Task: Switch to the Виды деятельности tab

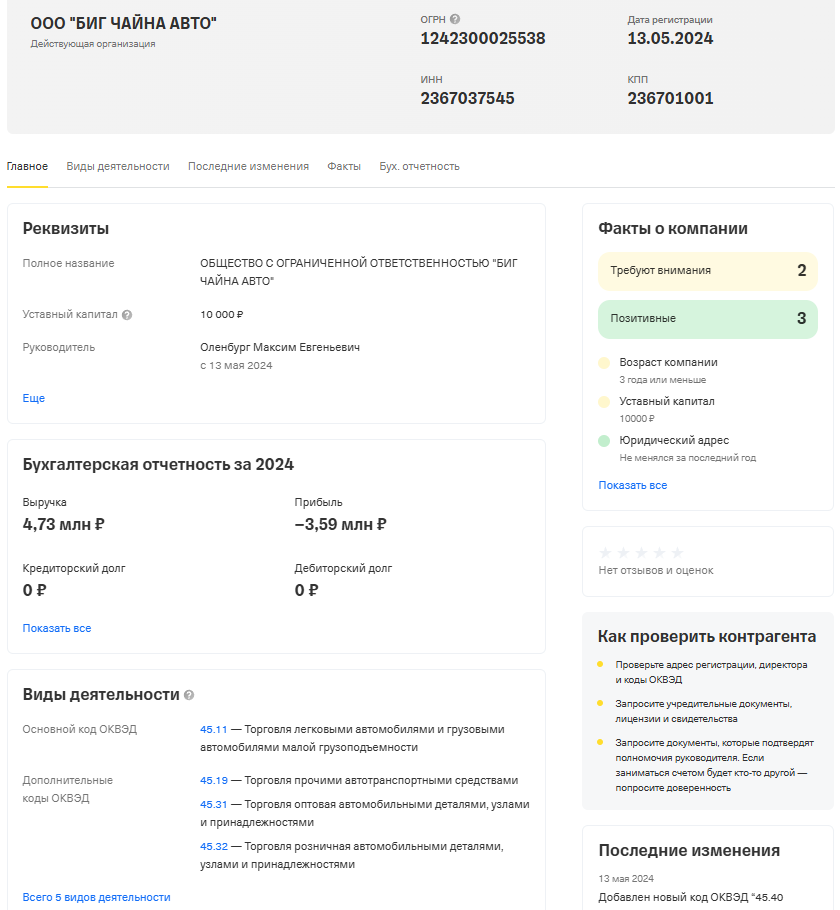Action: click(118, 167)
